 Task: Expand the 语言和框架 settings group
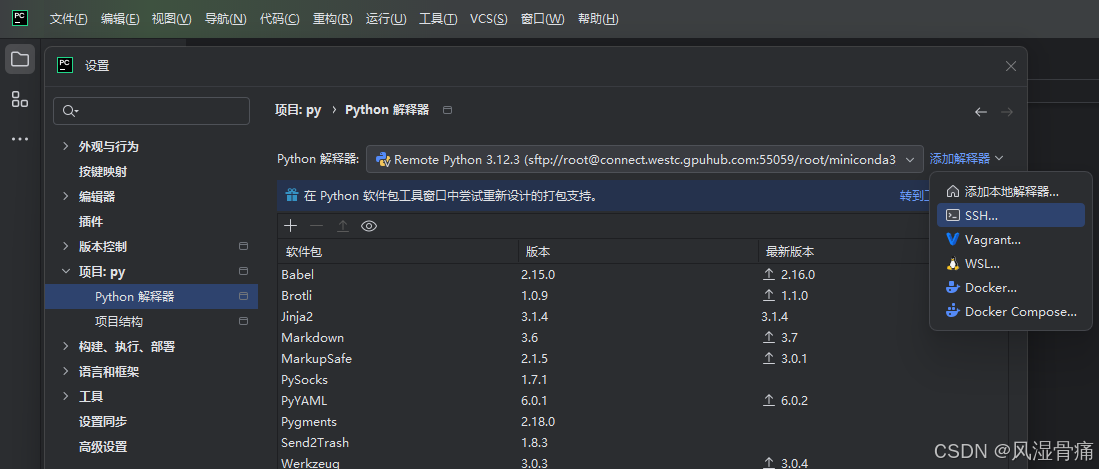(65, 372)
